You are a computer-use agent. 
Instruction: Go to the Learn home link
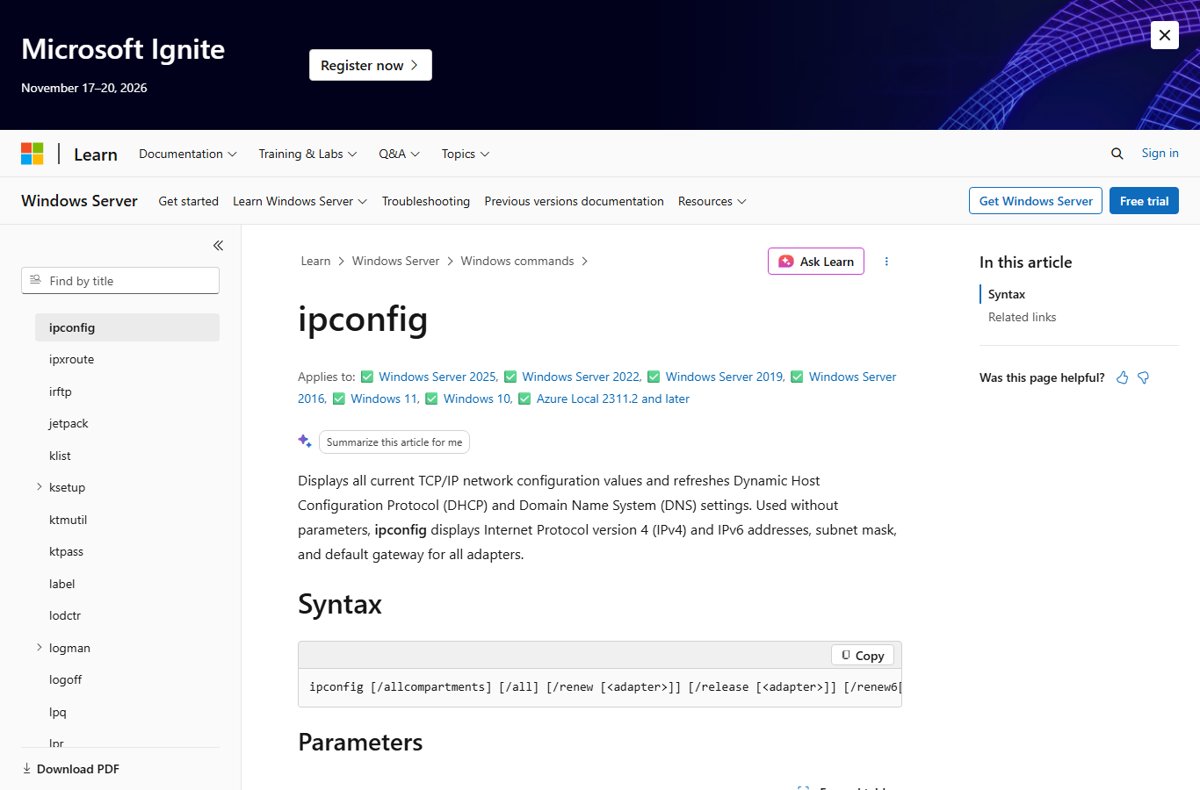[95, 154]
